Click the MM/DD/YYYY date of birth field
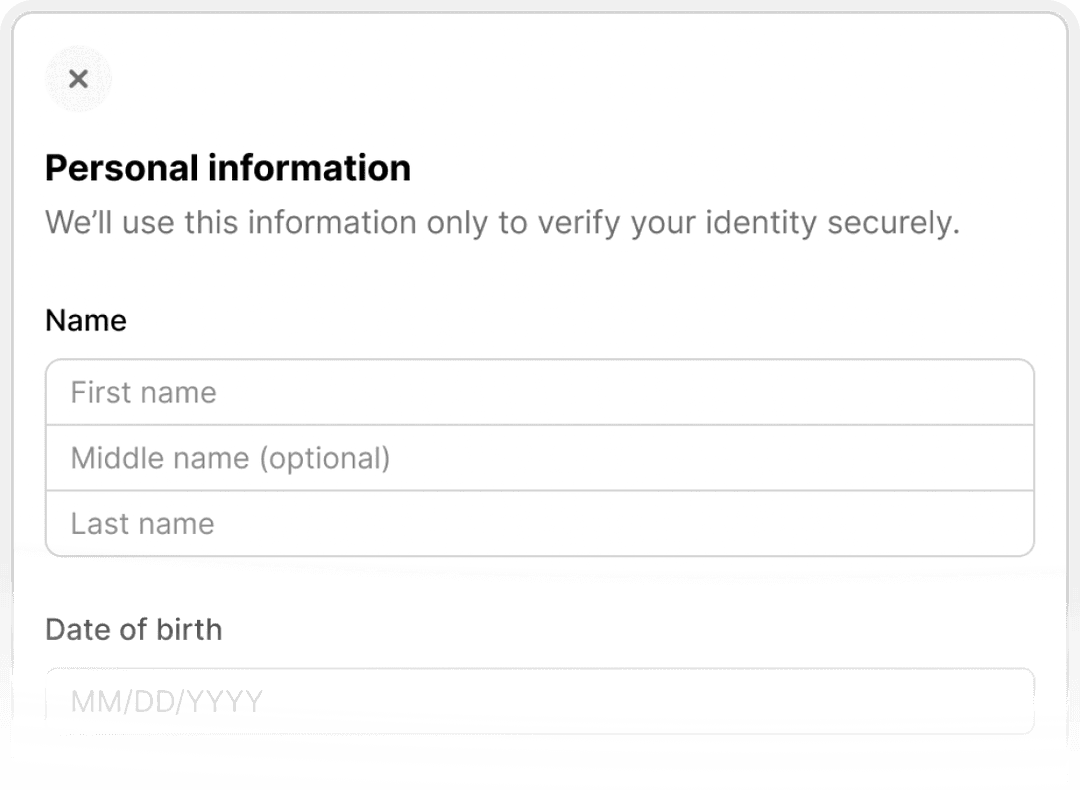The height and width of the screenshot is (790, 1080). (540, 700)
